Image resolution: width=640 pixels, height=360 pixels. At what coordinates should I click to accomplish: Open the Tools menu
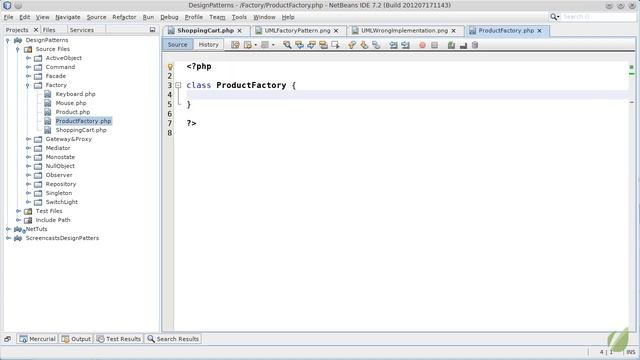(239, 17)
